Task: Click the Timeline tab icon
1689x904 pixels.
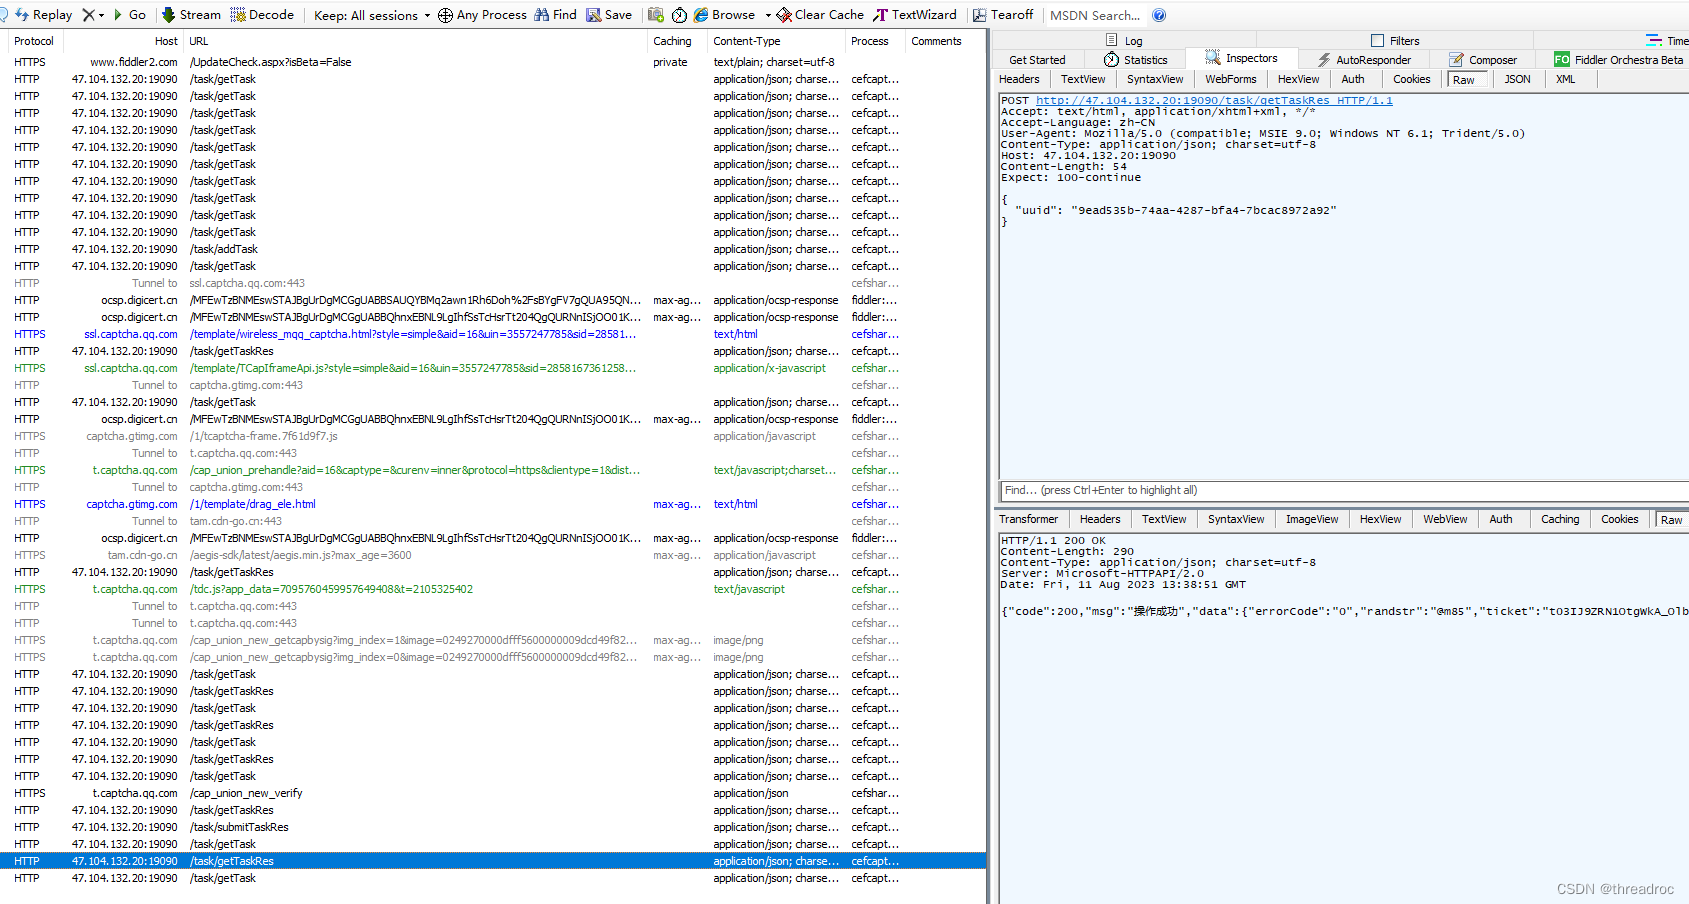Action: point(1654,41)
